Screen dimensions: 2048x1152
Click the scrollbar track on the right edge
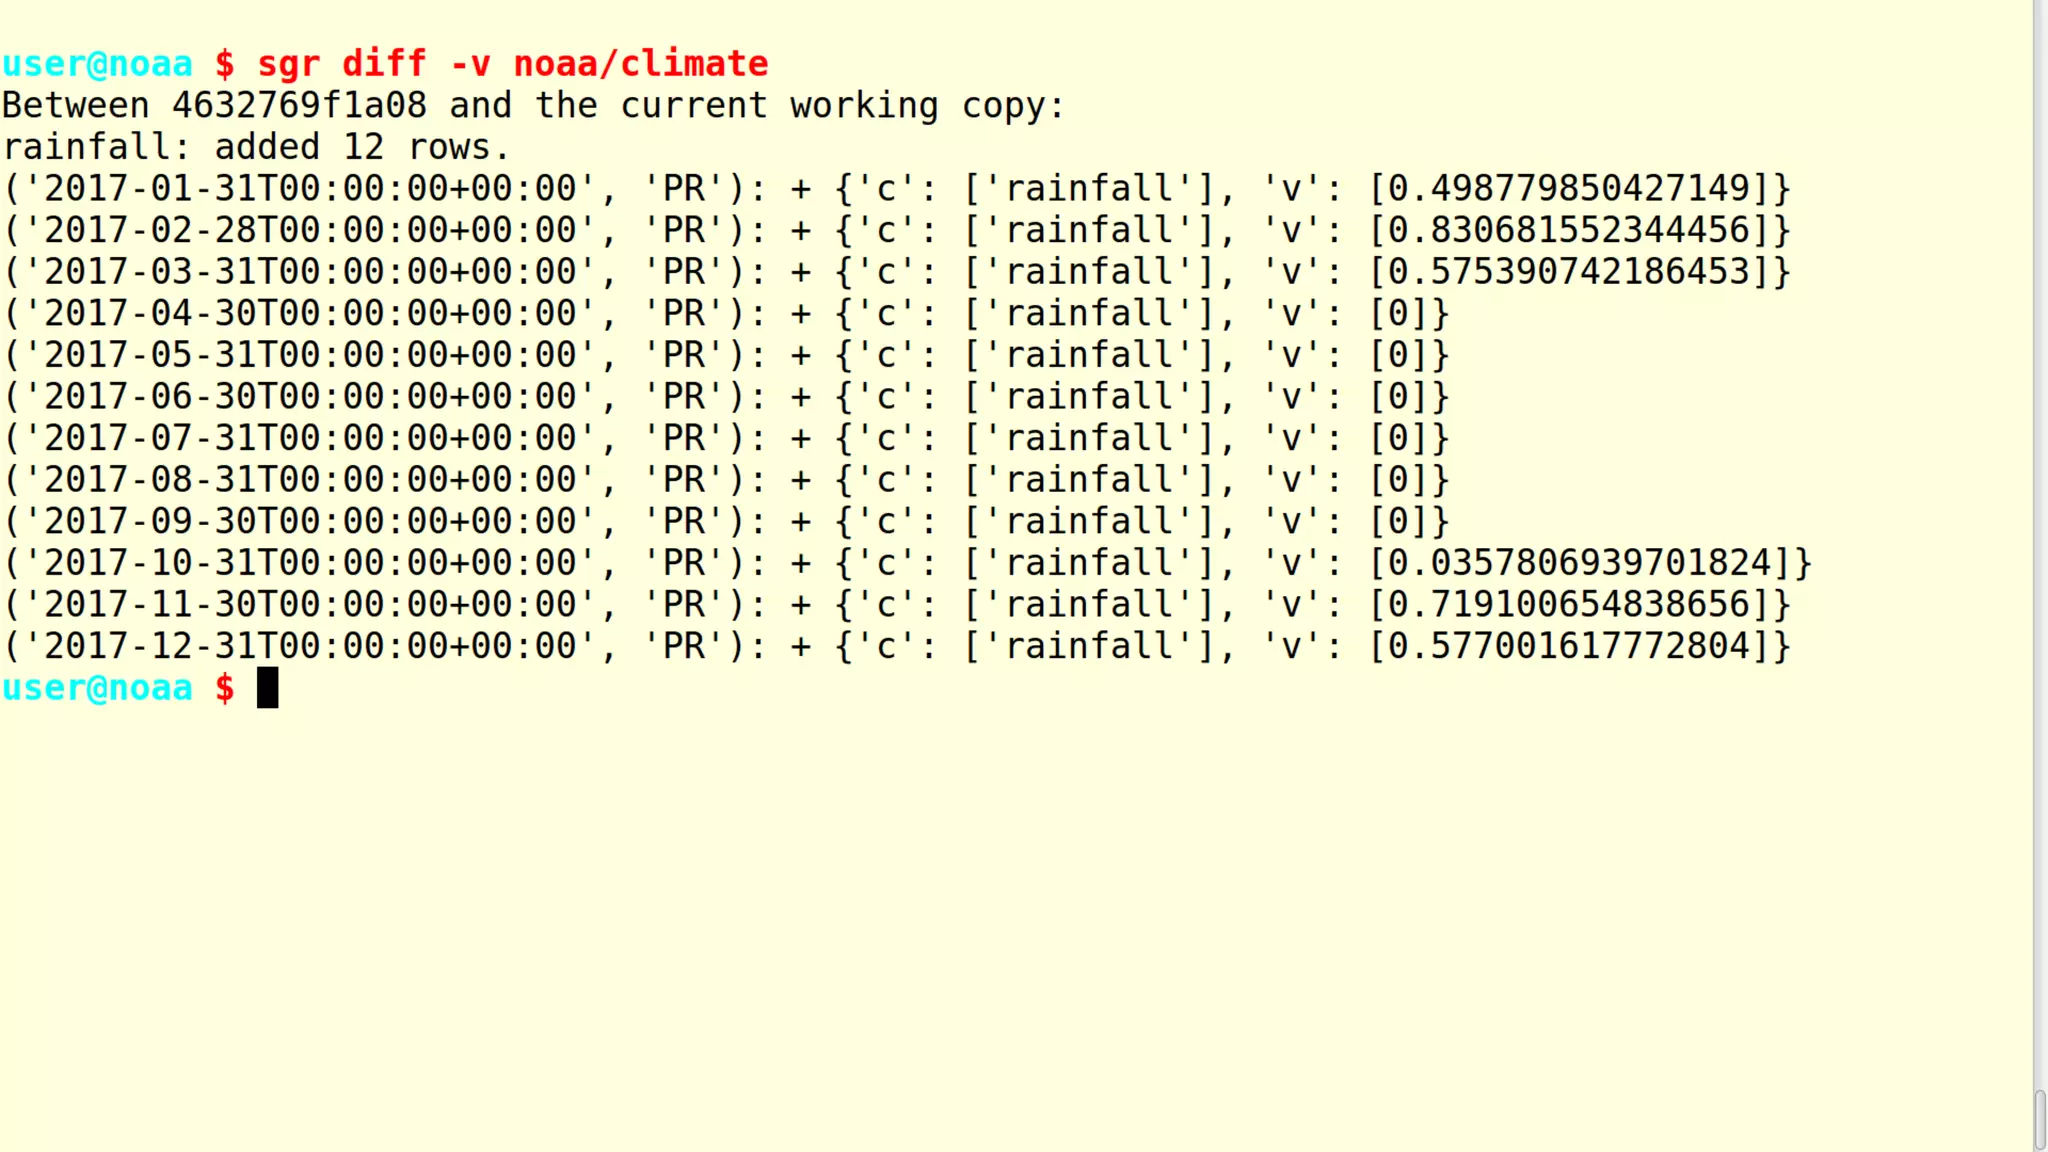(x=2040, y=500)
